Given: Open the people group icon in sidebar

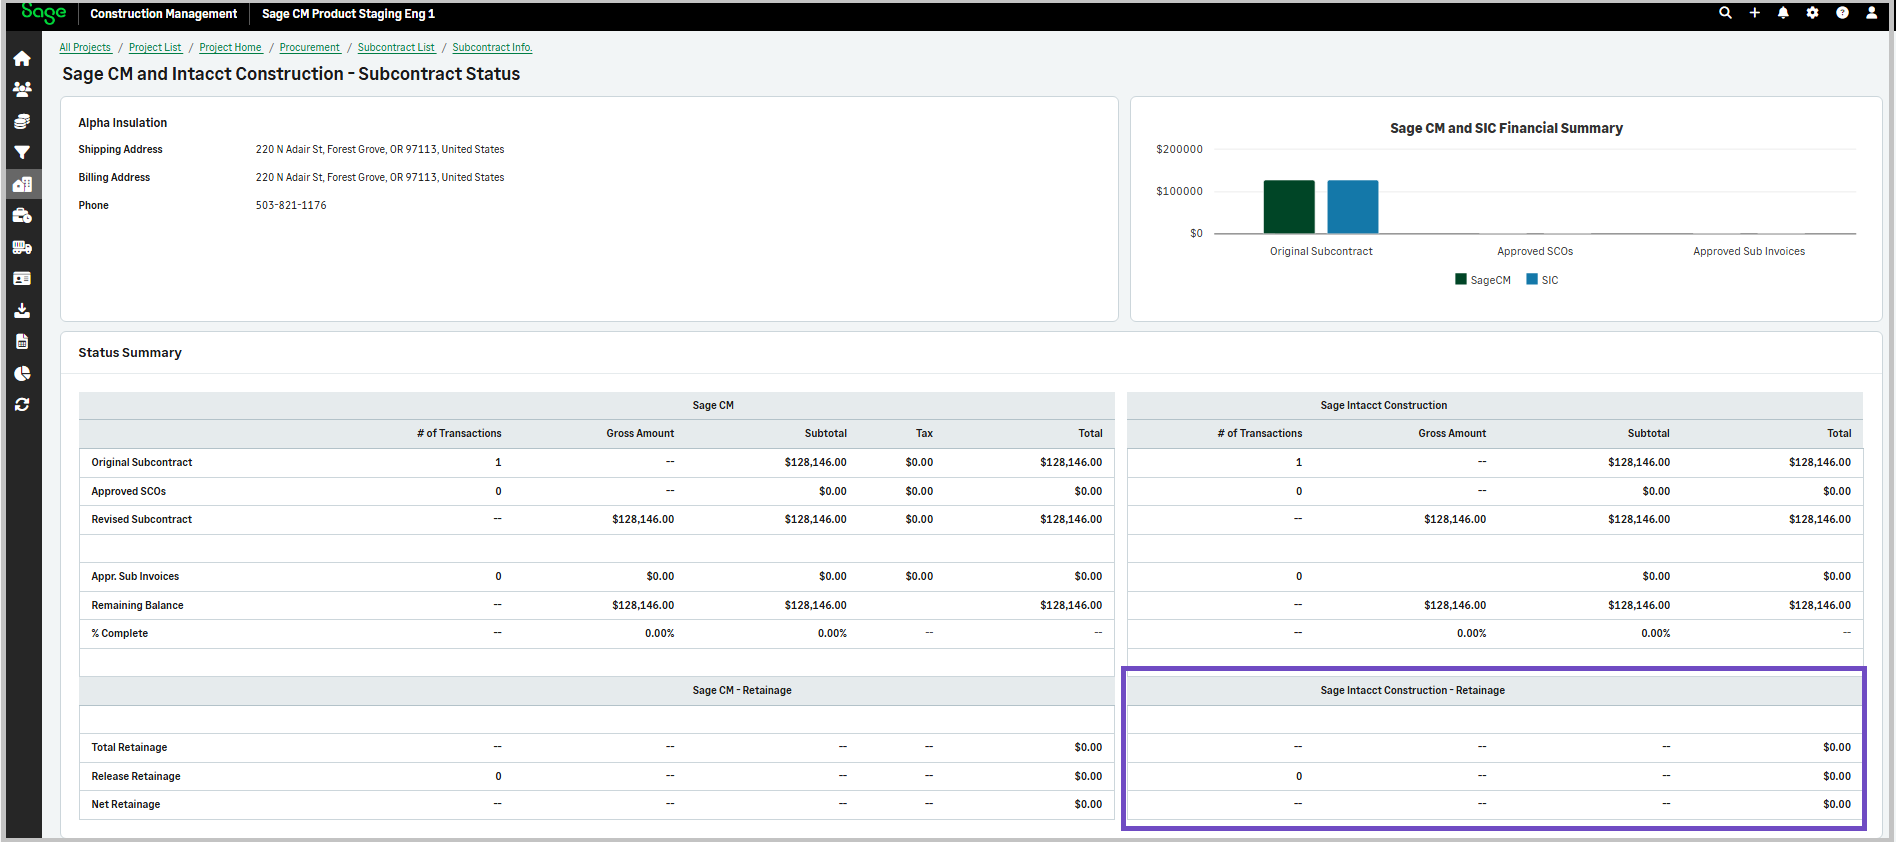Looking at the screenshot, I should point(22,90).
